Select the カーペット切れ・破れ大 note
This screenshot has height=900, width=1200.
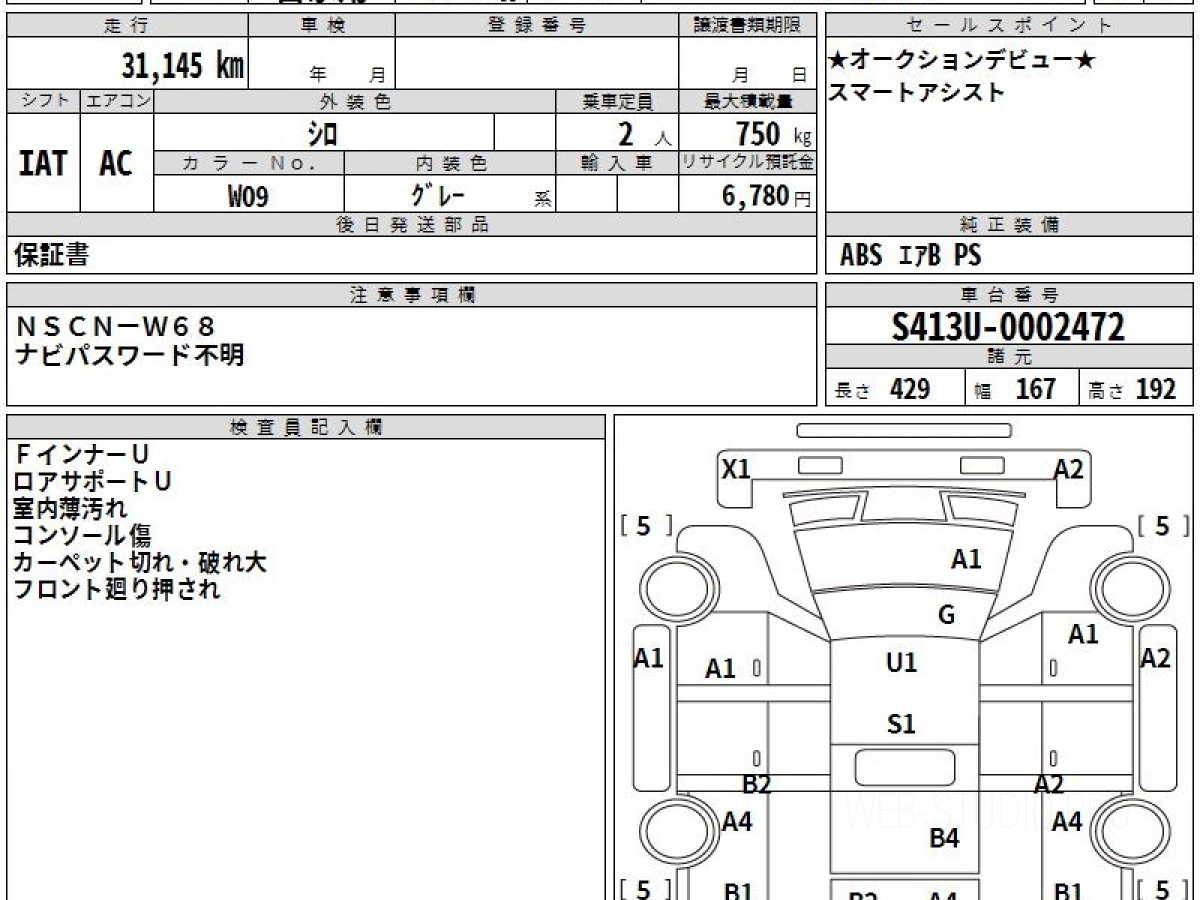[140, 562]
